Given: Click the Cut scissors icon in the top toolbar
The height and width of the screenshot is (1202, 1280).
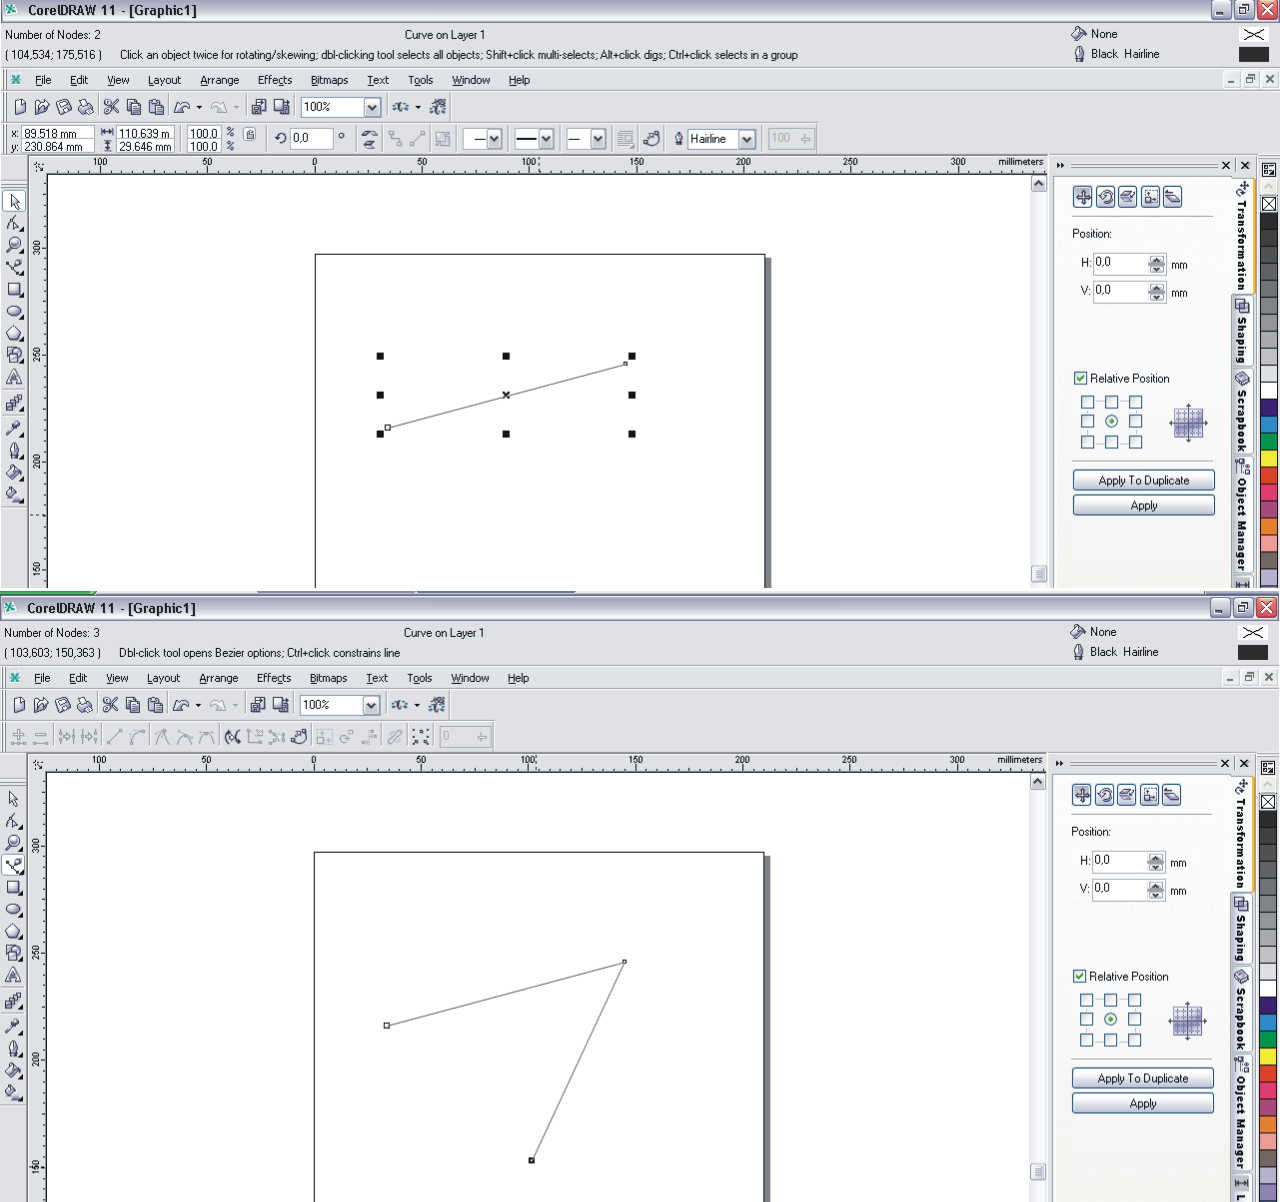Looking at the screenshot, I should pos(111,107).
